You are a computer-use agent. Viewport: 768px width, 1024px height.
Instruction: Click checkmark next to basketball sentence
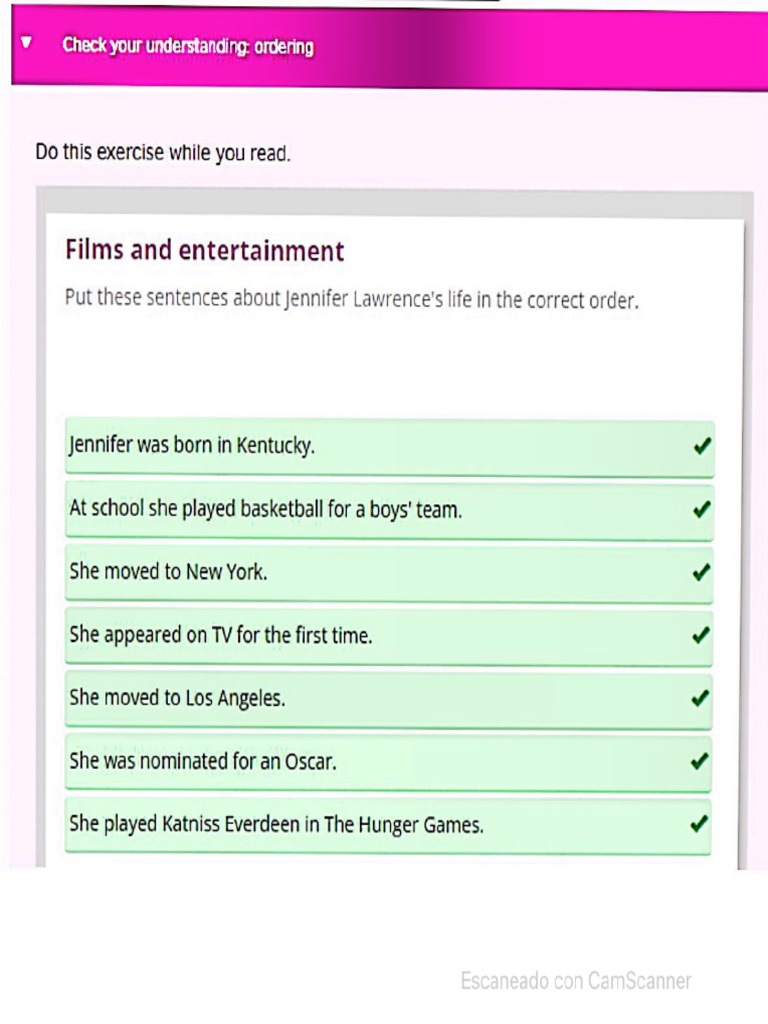tap(702, 509)
